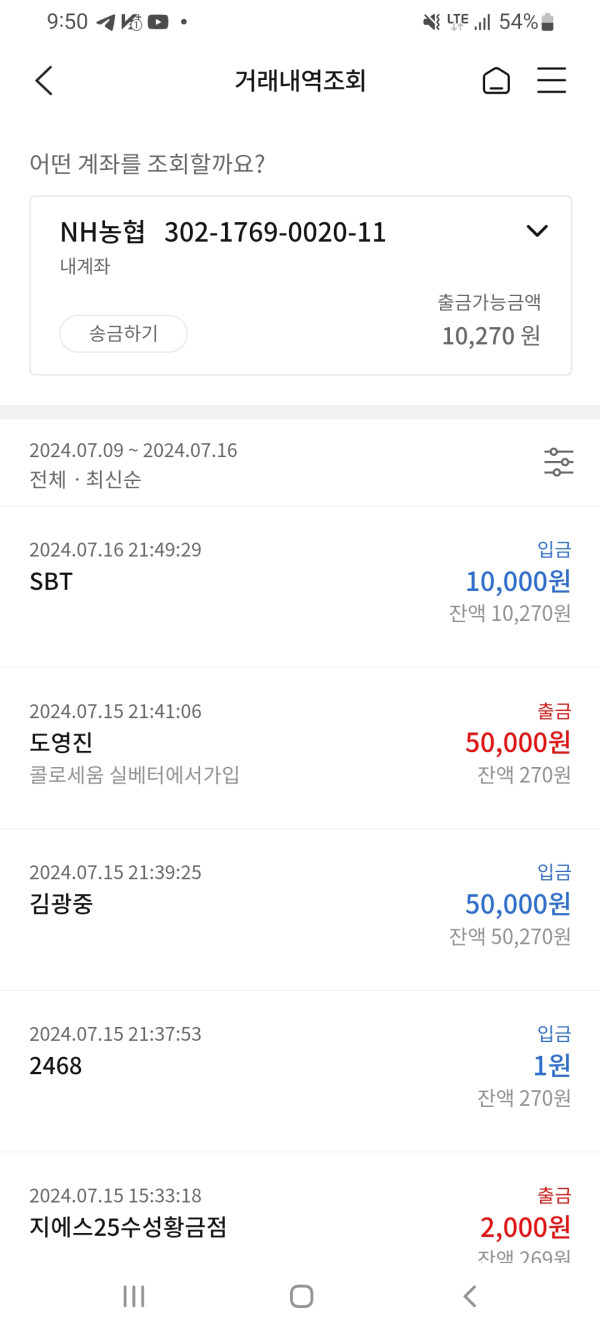
Task: Tap the 출금가능금액 10,270 원 amount
Action: click(490, 335)
